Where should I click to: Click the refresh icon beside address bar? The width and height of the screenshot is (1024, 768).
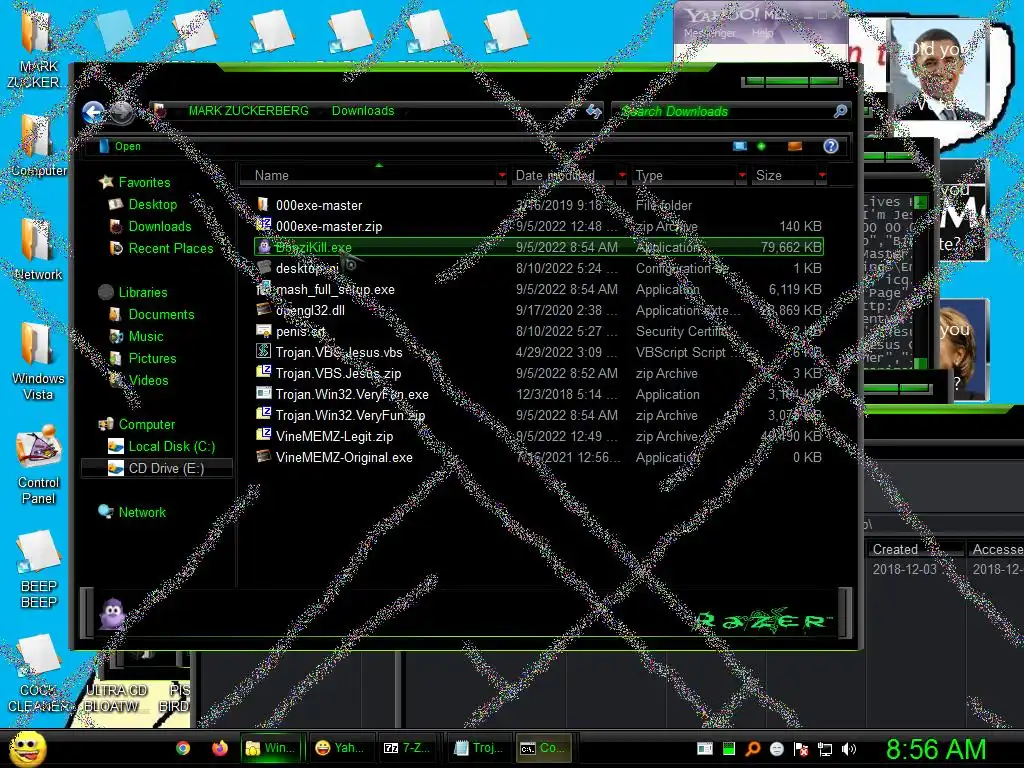pos(593,111)
